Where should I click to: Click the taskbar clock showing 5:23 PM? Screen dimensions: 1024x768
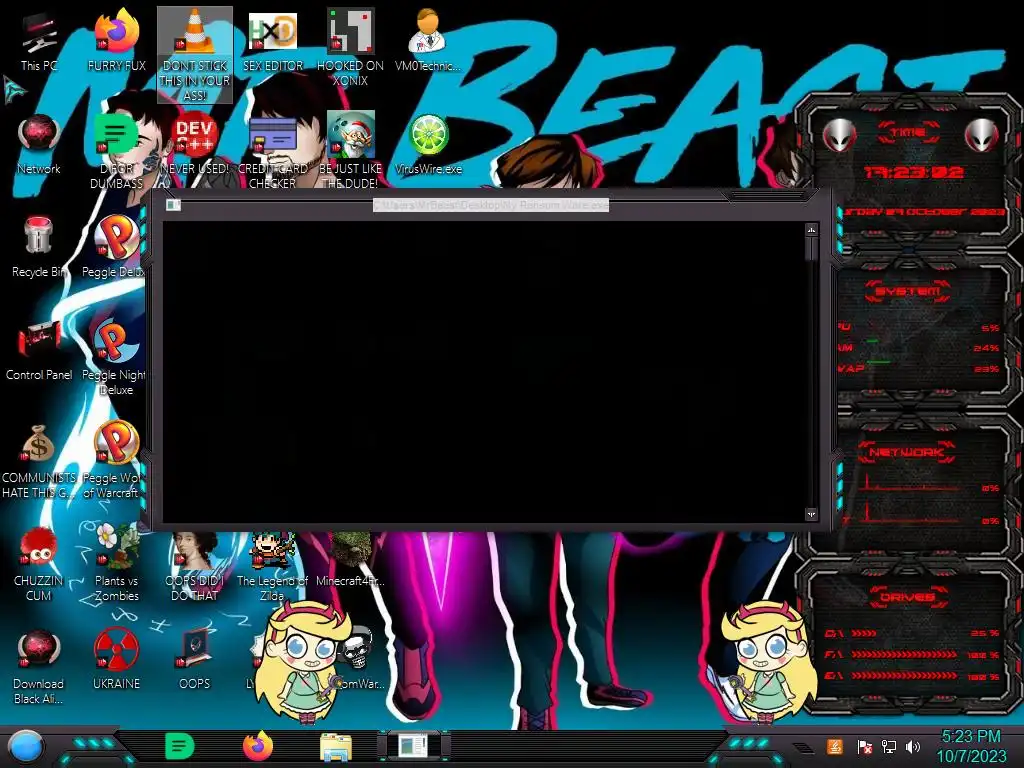[971, 746]
